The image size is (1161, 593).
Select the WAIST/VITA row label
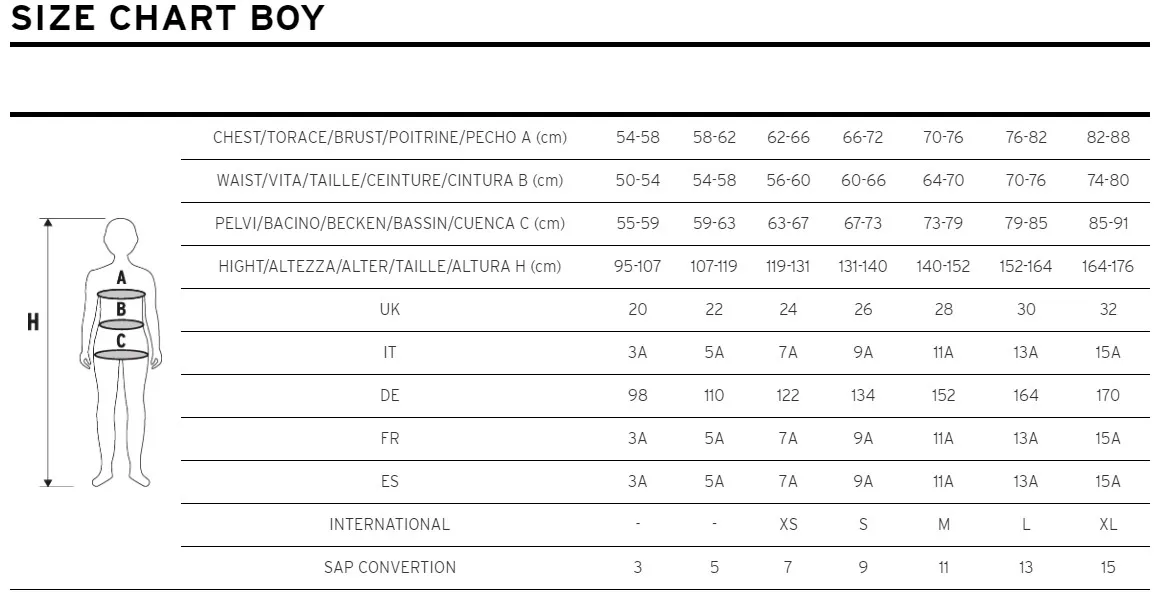pyautogui.click(x=389, y=181)
